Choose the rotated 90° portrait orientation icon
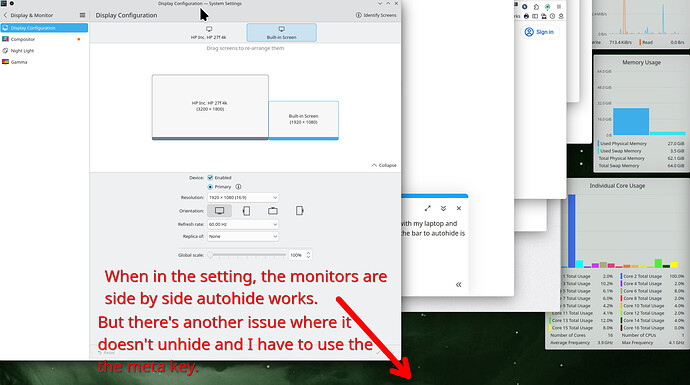 [x=246, y=211]
